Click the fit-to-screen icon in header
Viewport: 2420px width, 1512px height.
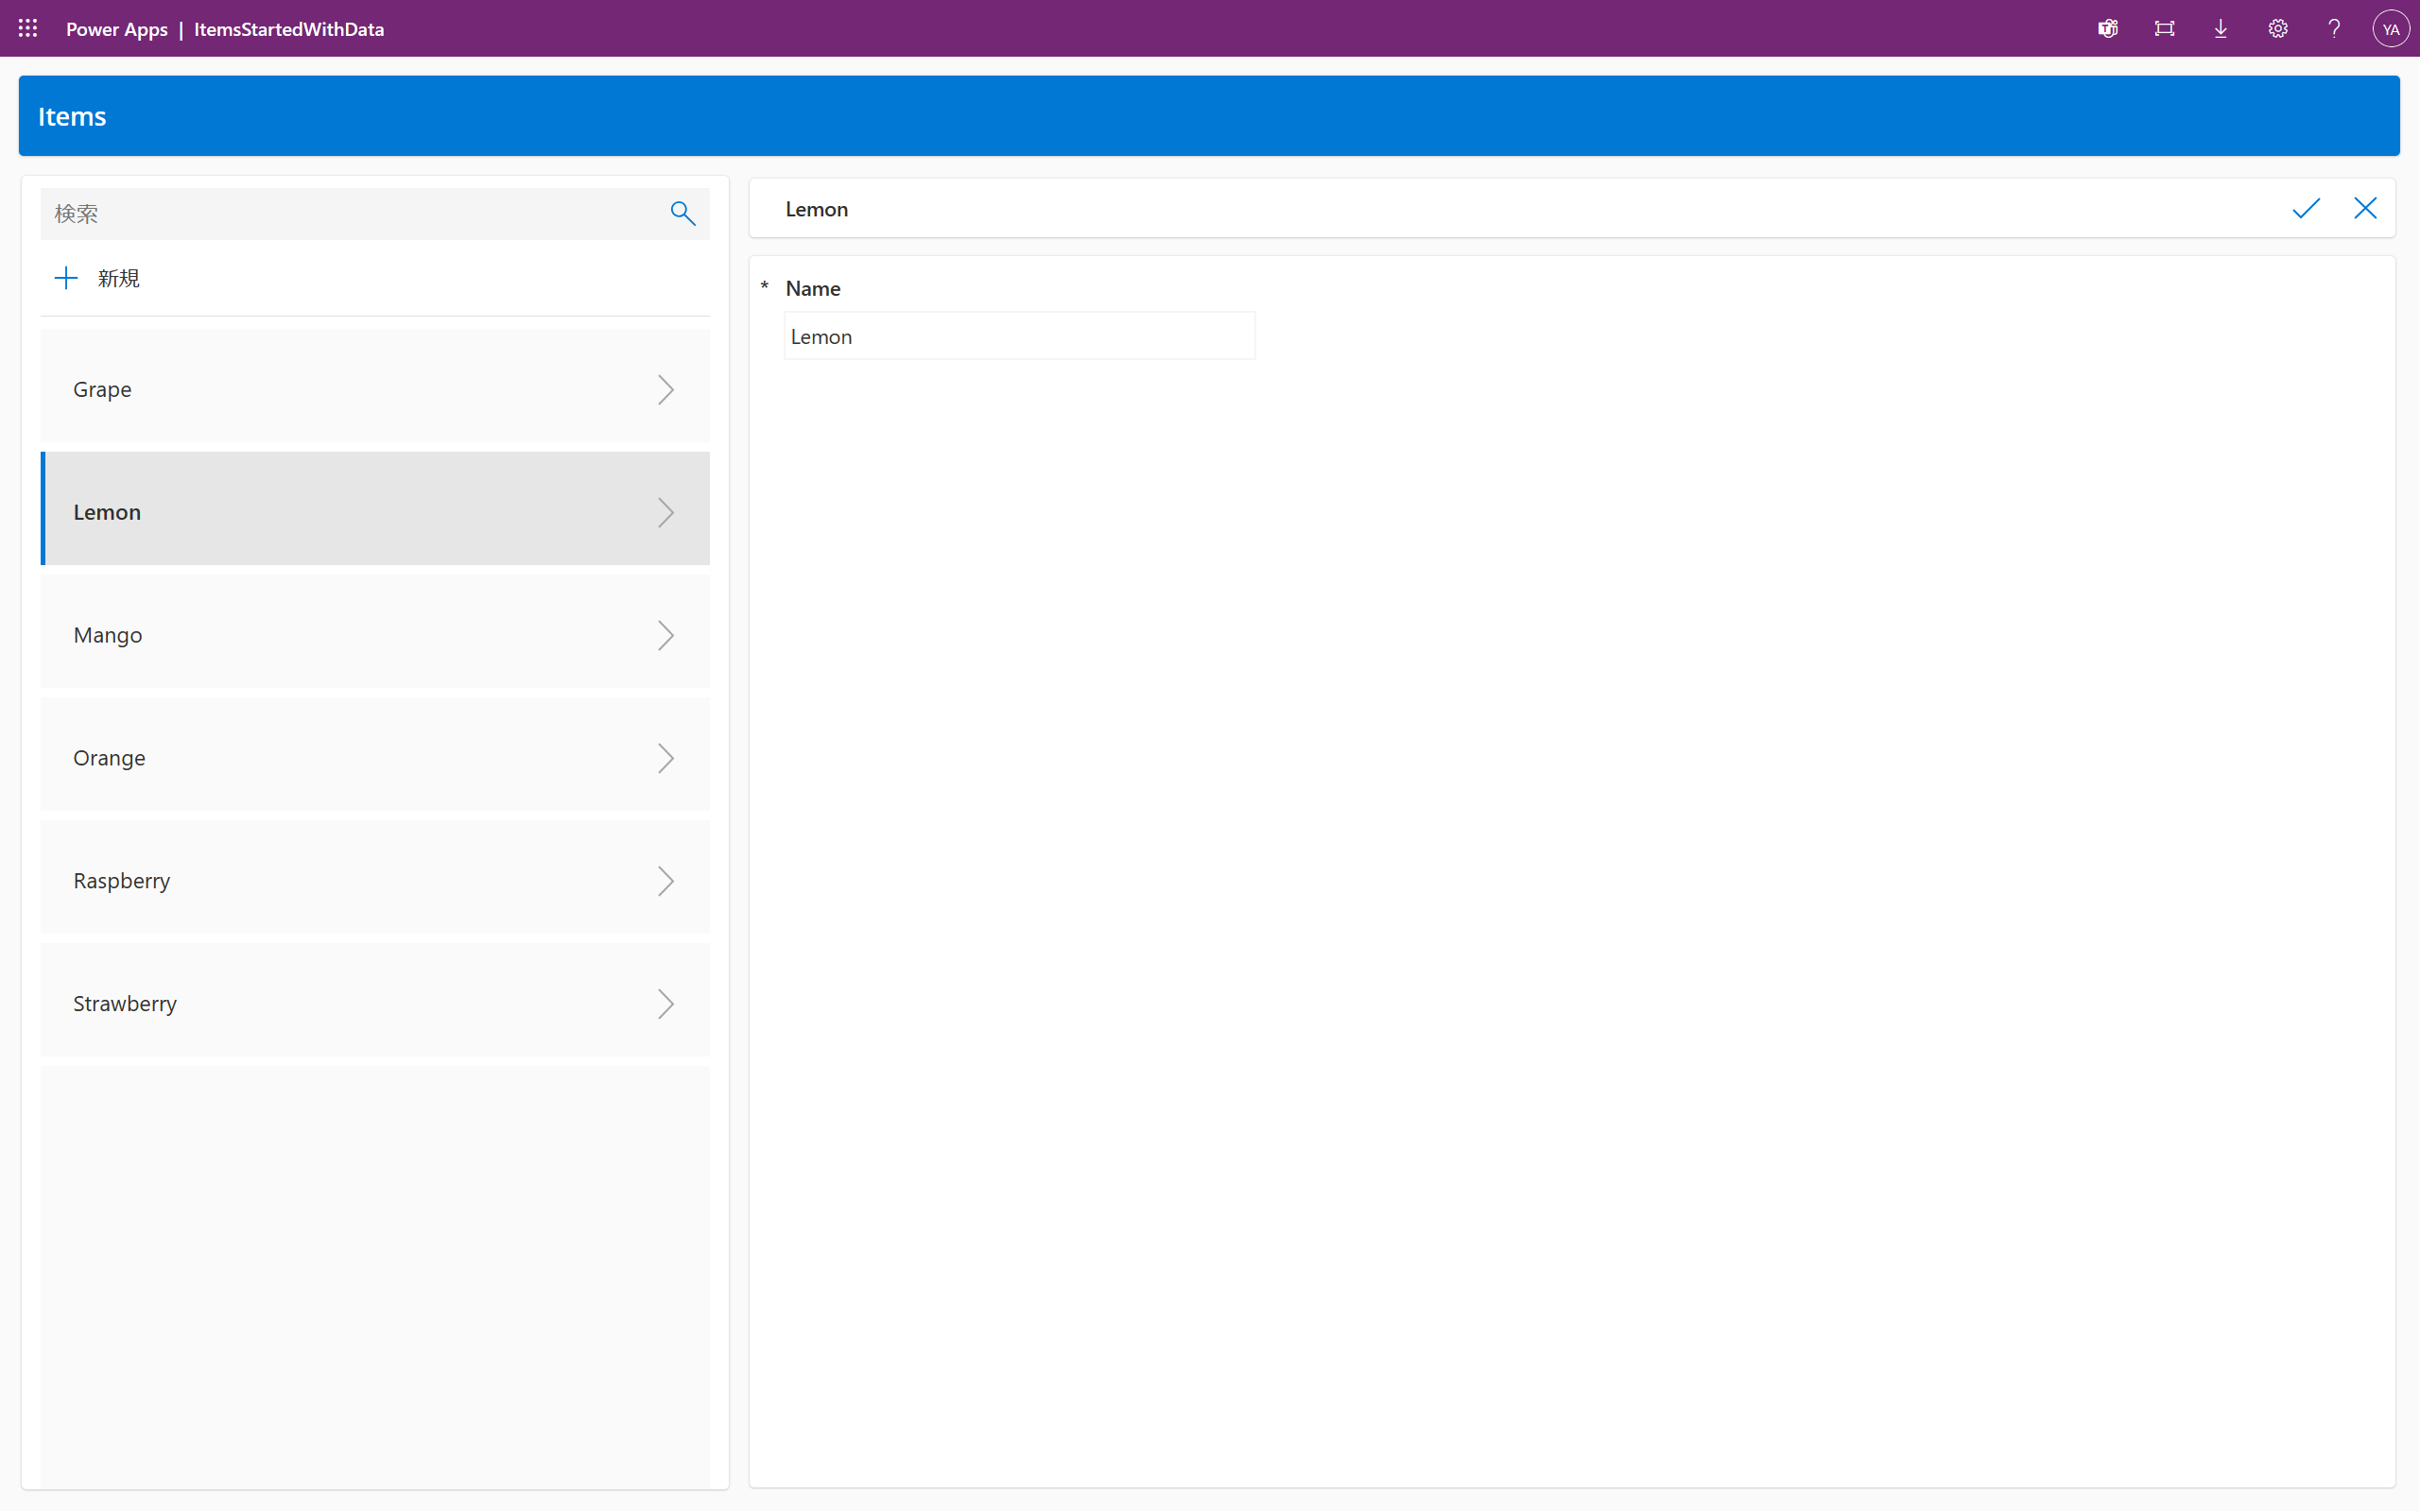point(2164,28)
